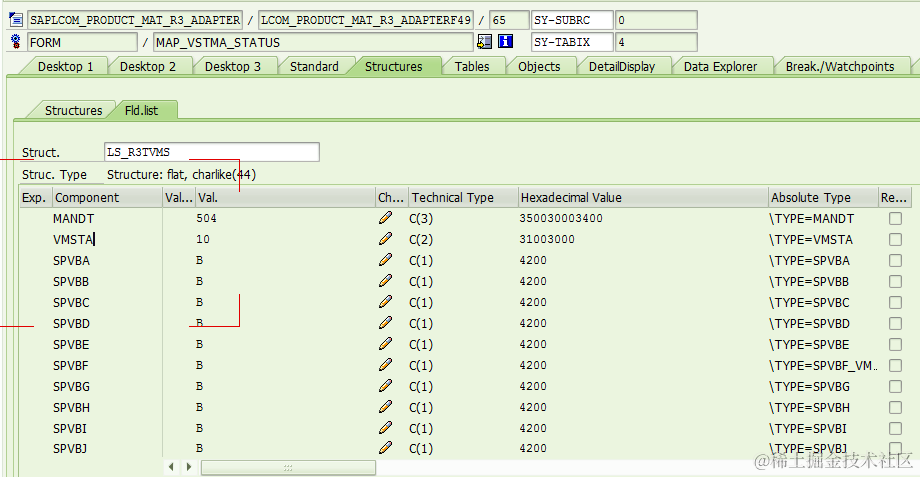This screenshot has width=920, height=477.
Task: Tick the Re... checkbox for SPVBB
Action: click(x=895, y=282)
